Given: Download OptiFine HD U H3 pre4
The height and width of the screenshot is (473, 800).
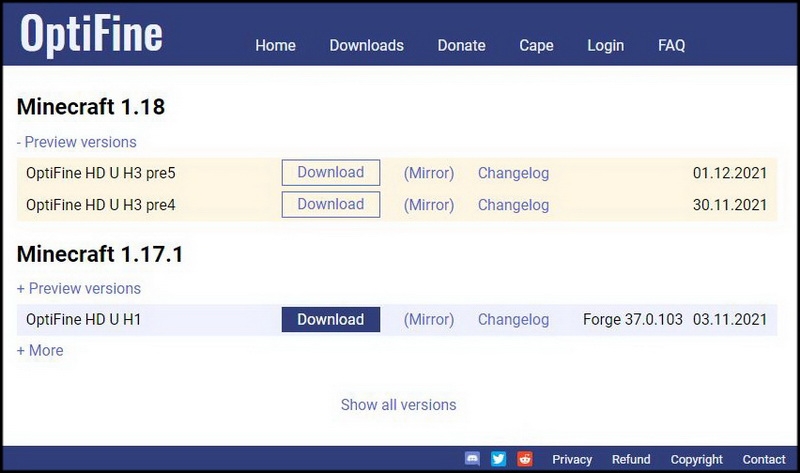Looking at the screenshot, I should coord(331,204).
